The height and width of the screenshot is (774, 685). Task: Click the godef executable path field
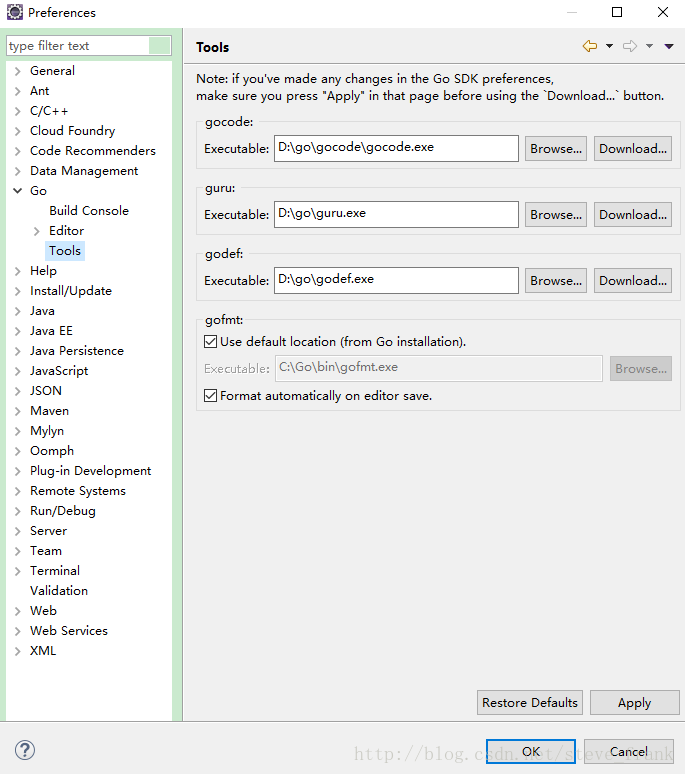point(396,280)
